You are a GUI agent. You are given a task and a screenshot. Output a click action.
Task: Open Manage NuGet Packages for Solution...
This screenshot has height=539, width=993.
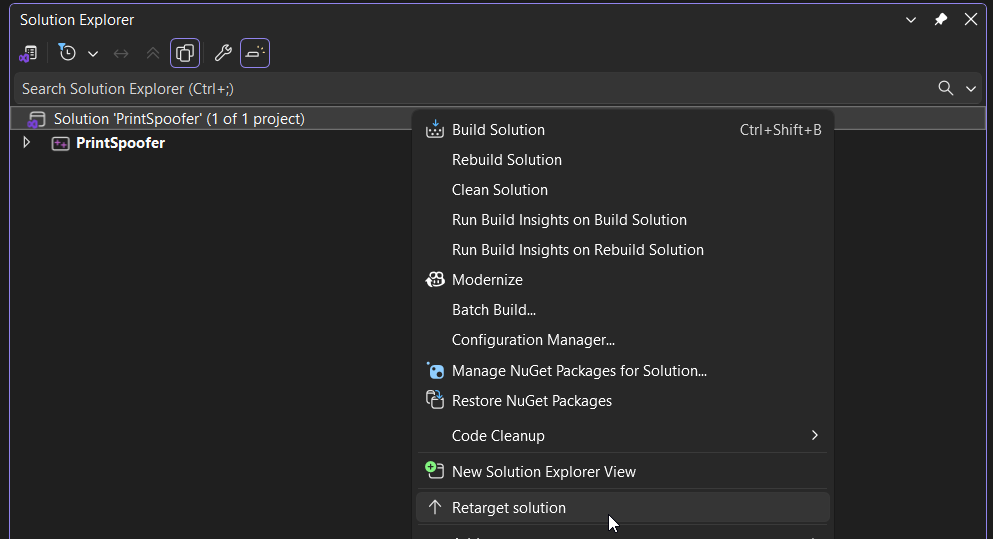point(623,371)
